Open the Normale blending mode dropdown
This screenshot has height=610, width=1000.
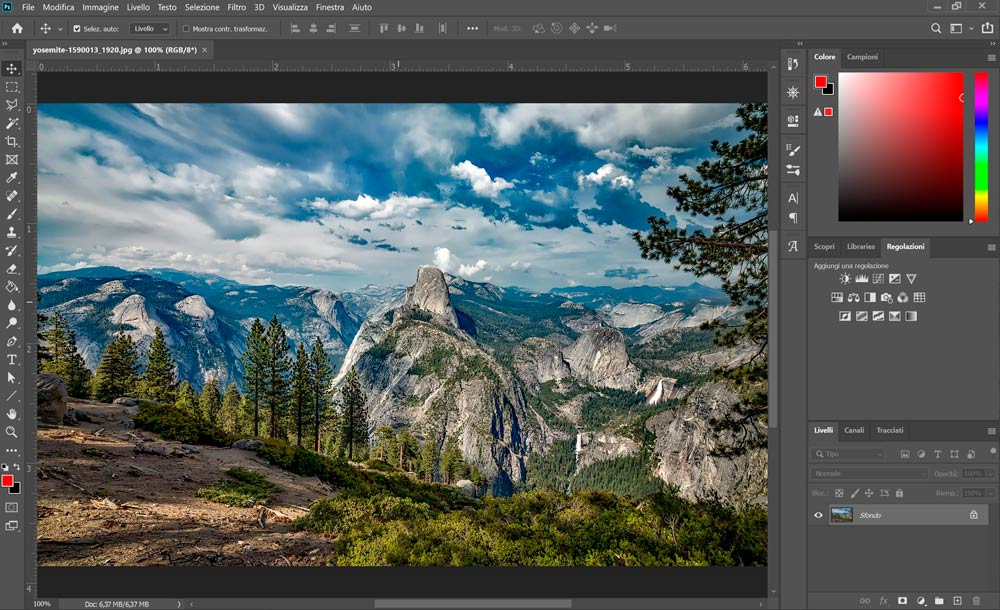pos(869,473)
